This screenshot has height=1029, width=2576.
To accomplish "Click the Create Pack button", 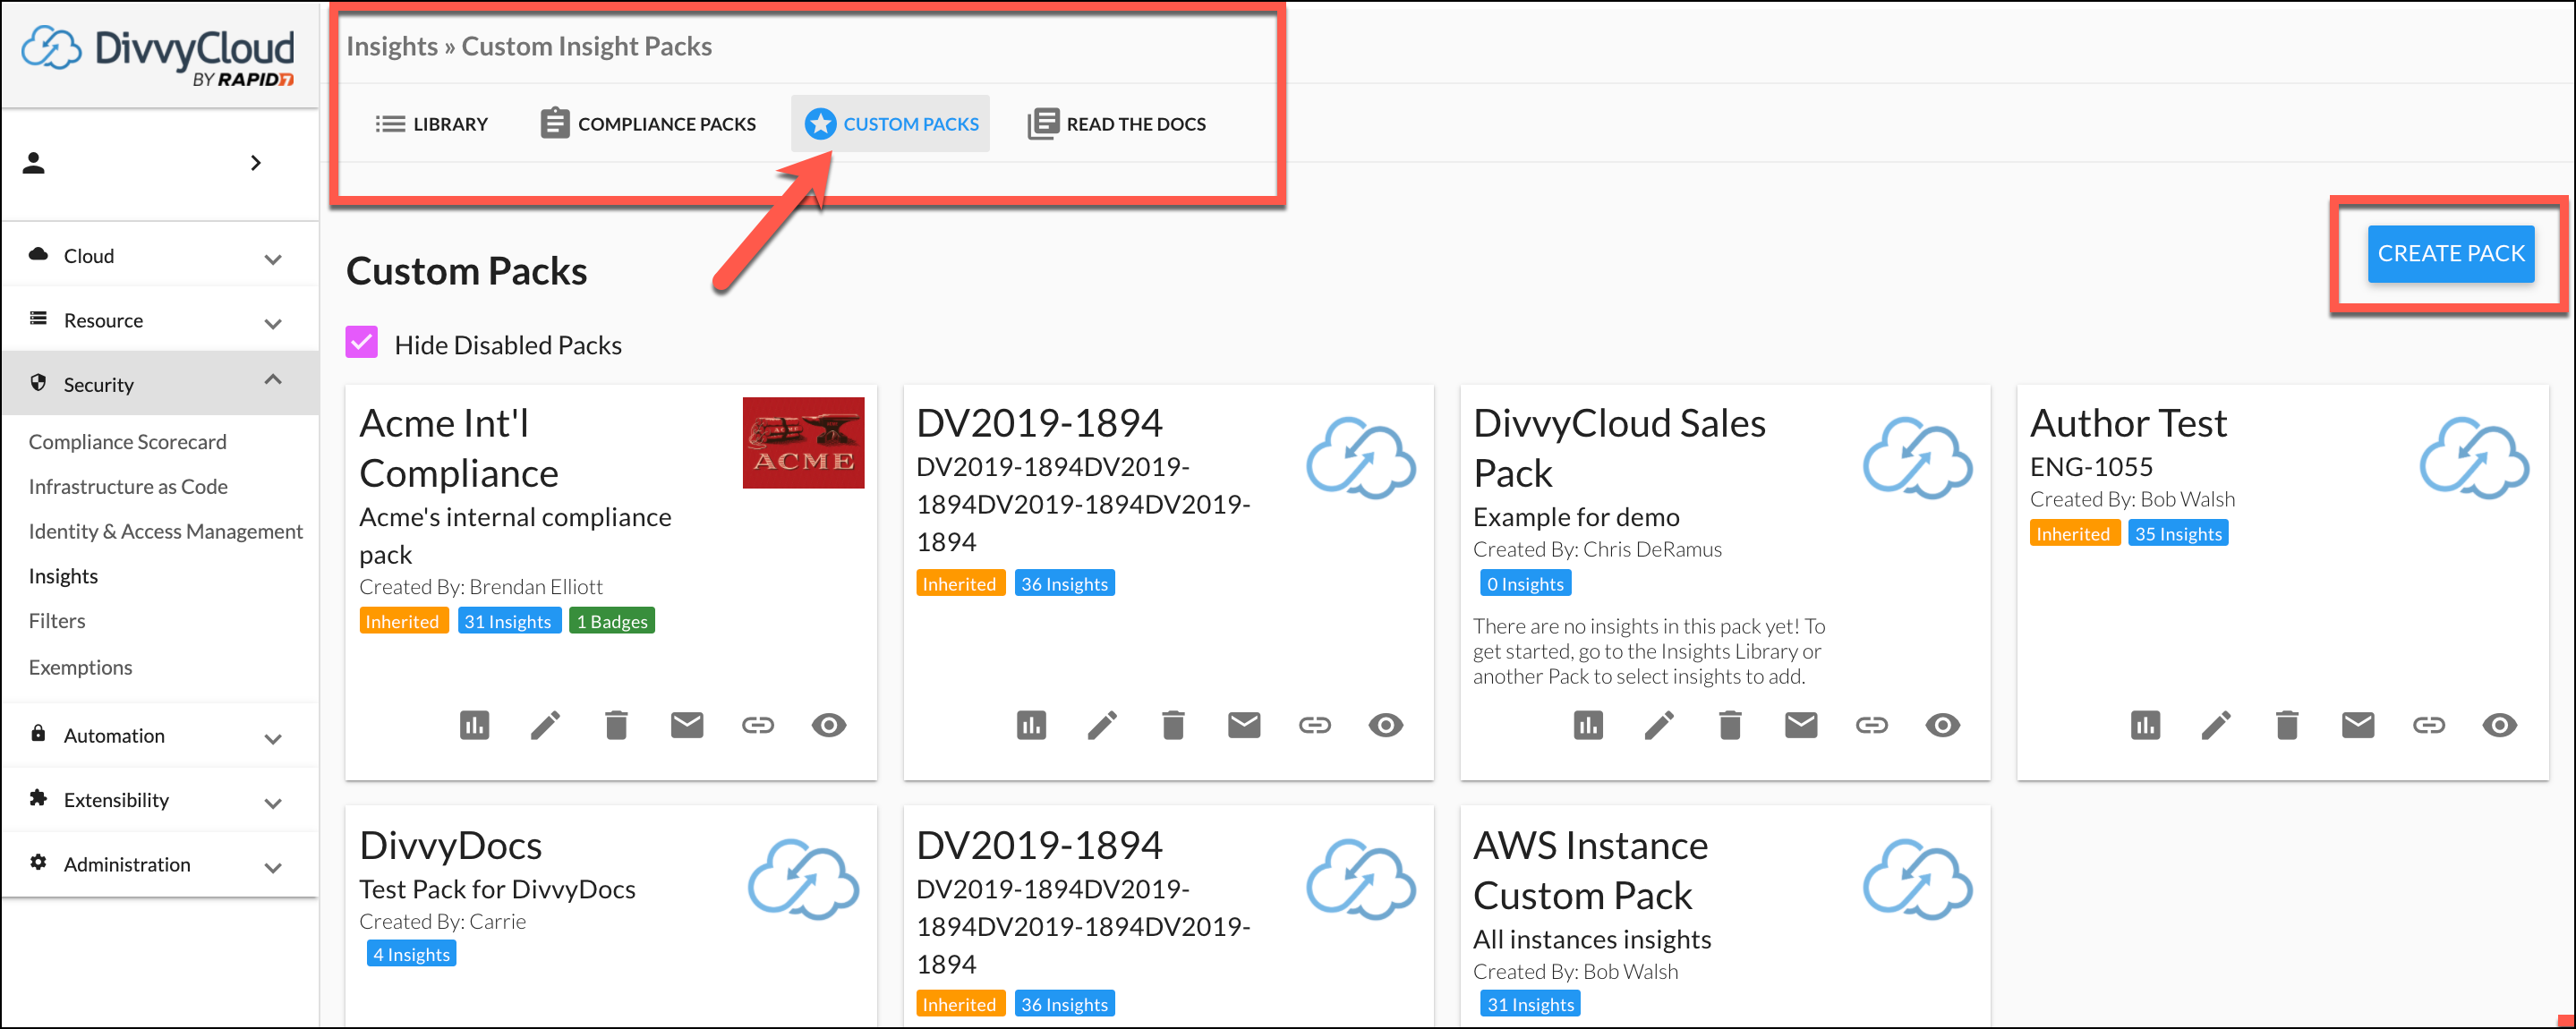I will point(2450,254).
